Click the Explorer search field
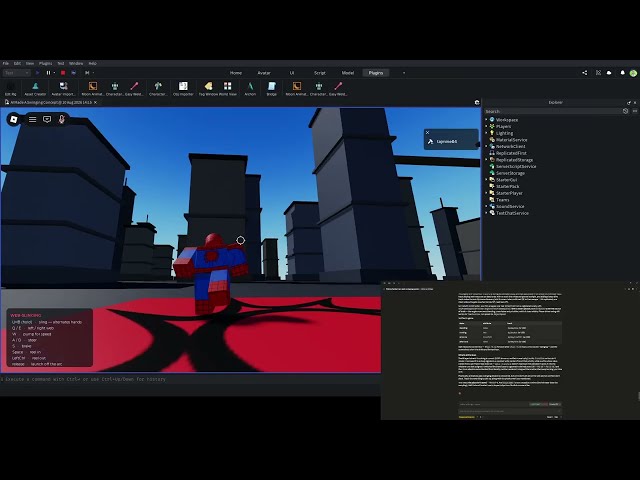Viewport: 640px width, 480px height. 553,111
